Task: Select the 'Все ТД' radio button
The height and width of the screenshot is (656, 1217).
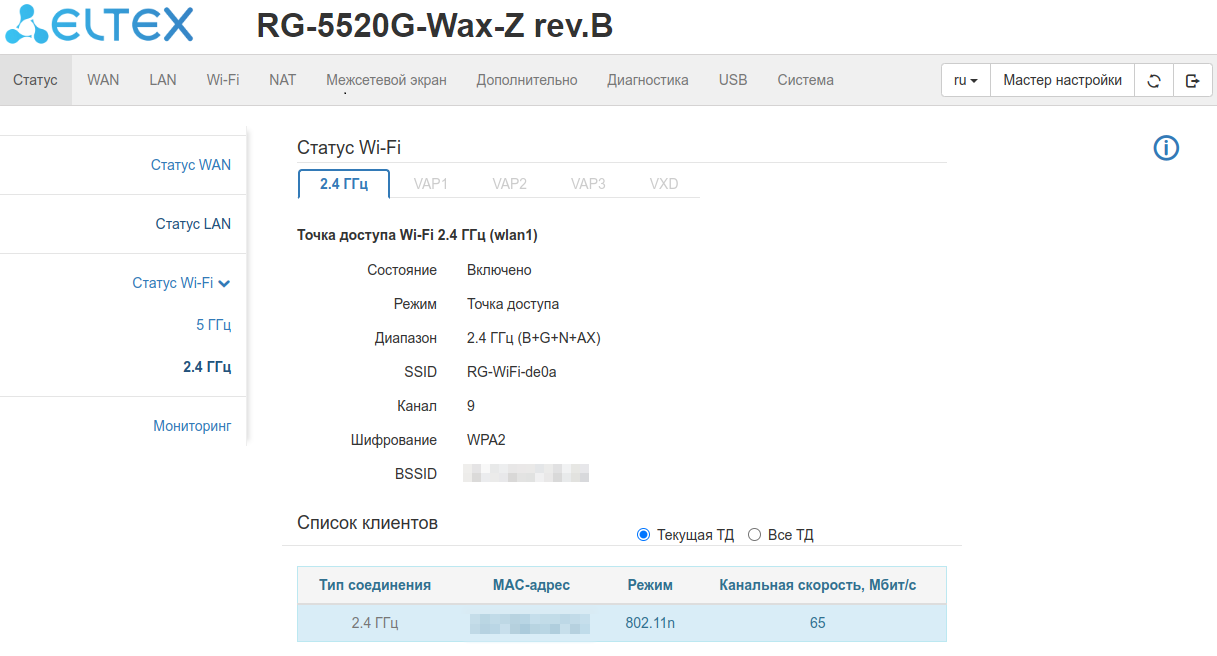Action: tap(755, 535)
